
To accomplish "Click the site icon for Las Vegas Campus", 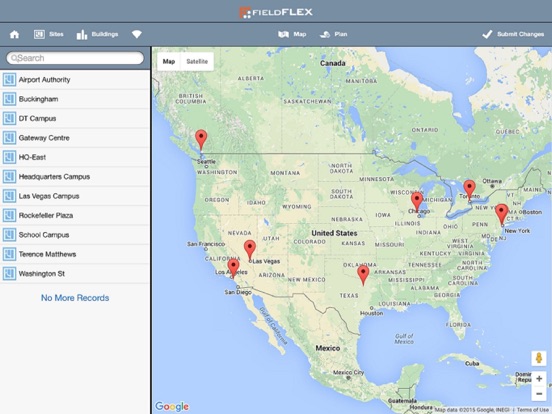I will 9,196.
